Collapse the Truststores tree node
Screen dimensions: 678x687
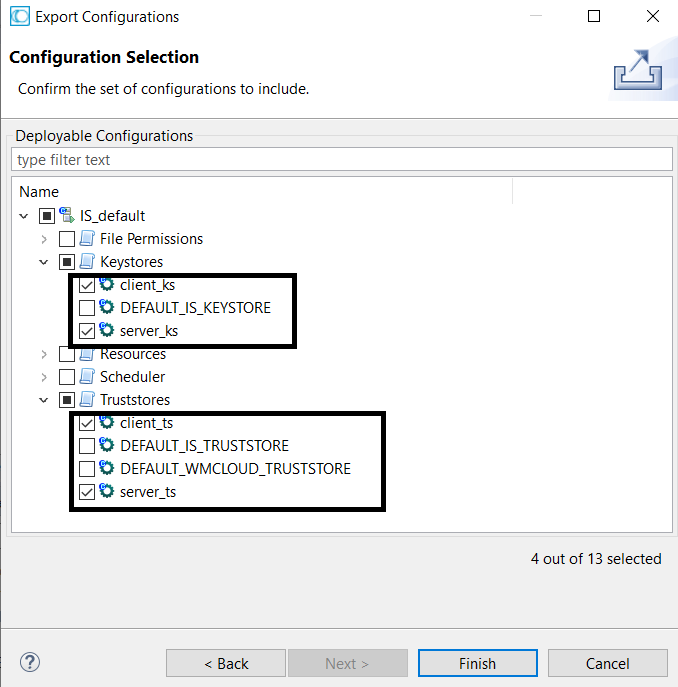click(44, 400)
